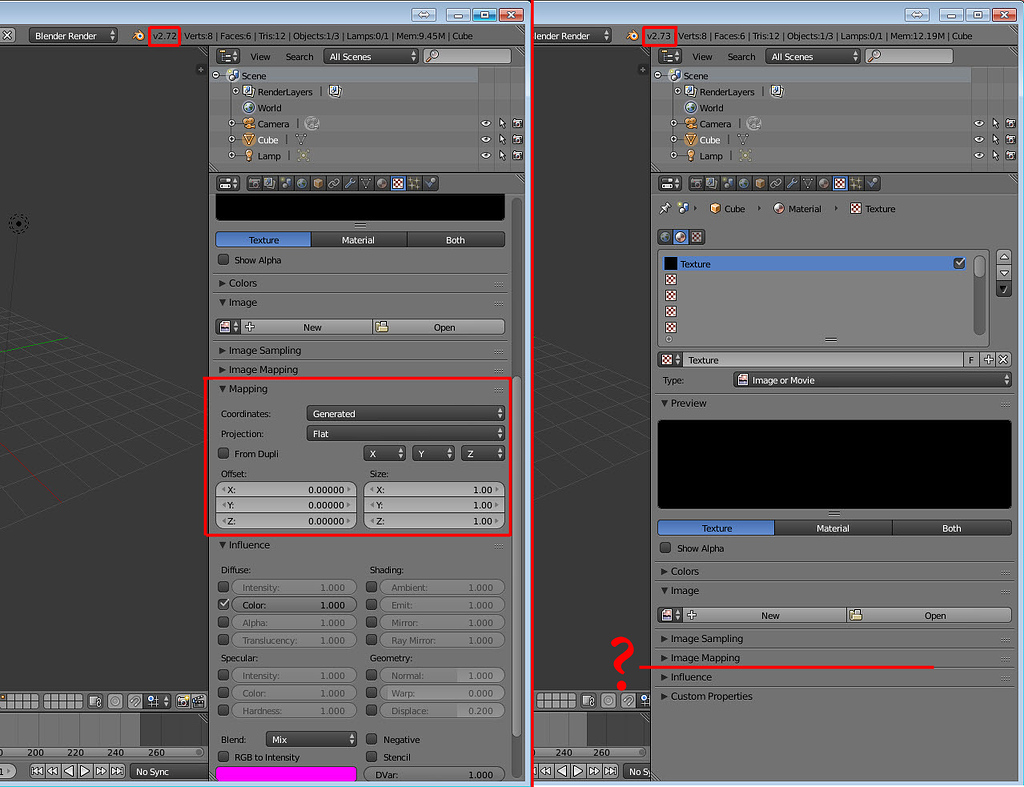Screen dimensions: 1024x787
Task: Open Physics tab in right window
Action: click(872, 184)
